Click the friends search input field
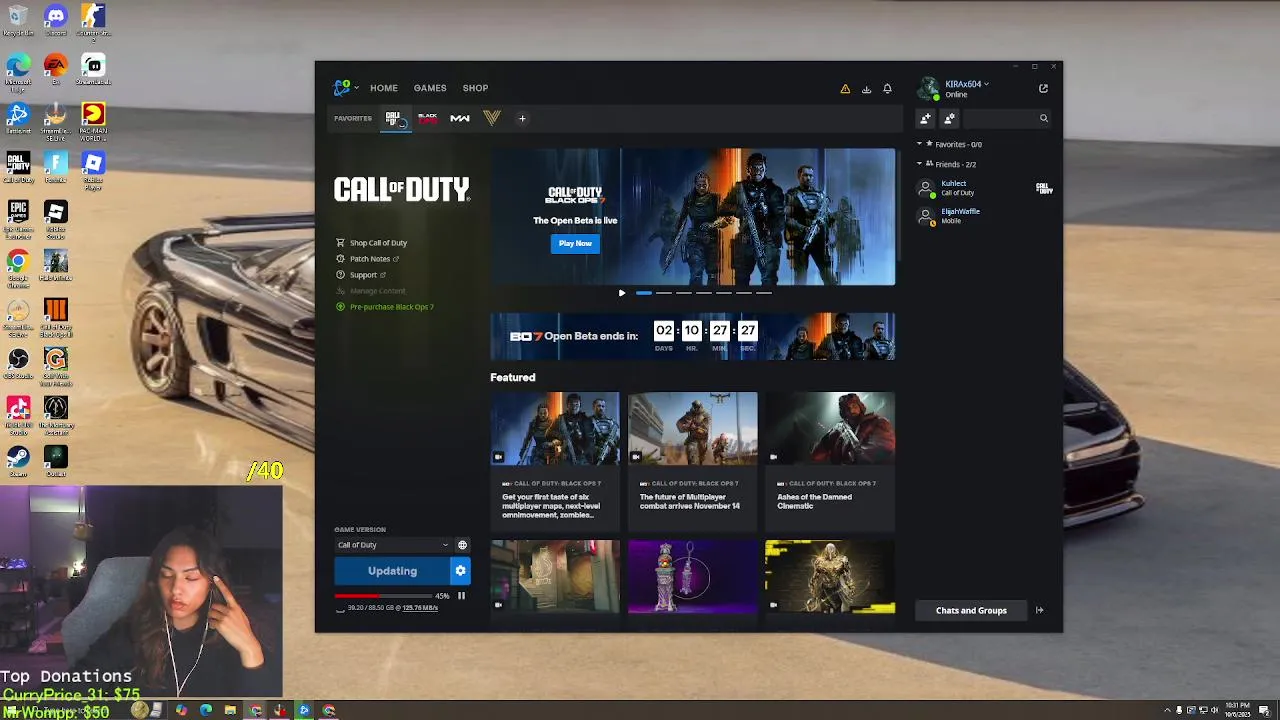This screenshot has height=720, width=1280. (x=1000, y=118)
